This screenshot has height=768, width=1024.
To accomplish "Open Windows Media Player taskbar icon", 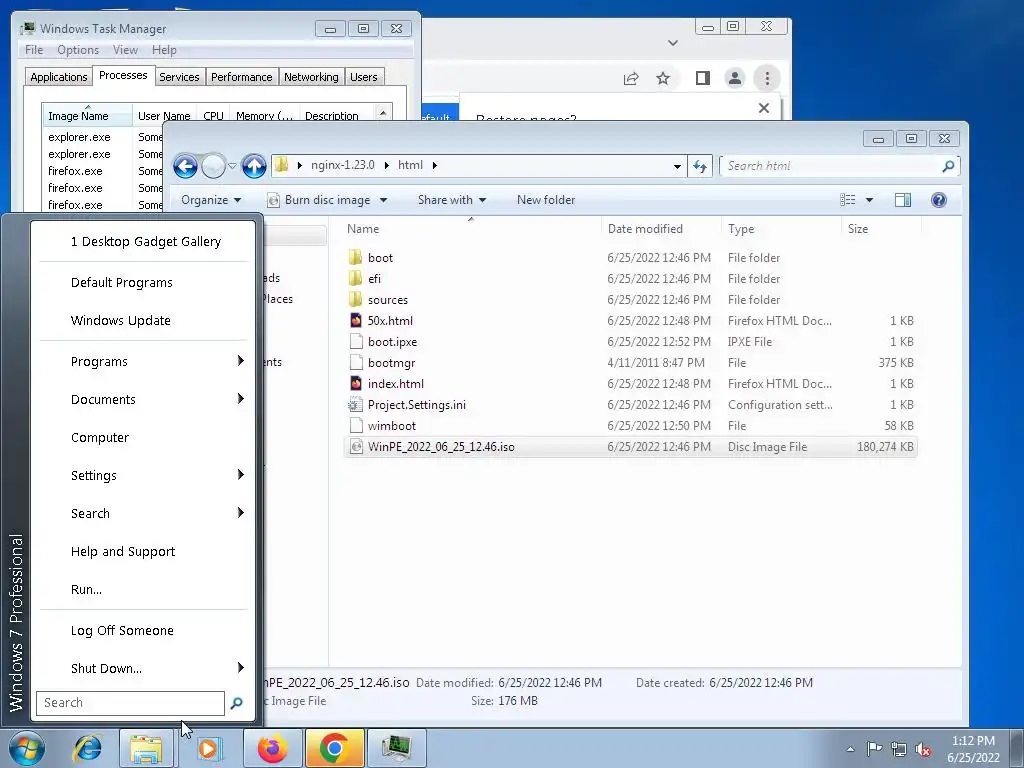I will pyautogui.click(x=209, y=748).
